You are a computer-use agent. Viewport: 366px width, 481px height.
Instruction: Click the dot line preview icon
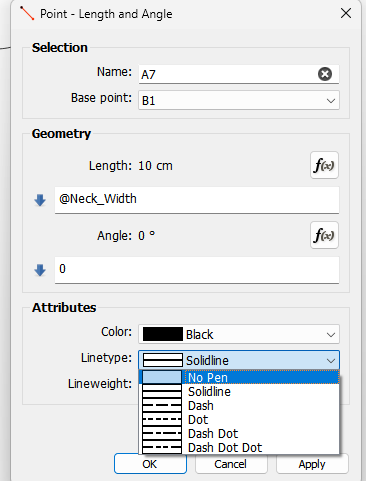point(162,419)
